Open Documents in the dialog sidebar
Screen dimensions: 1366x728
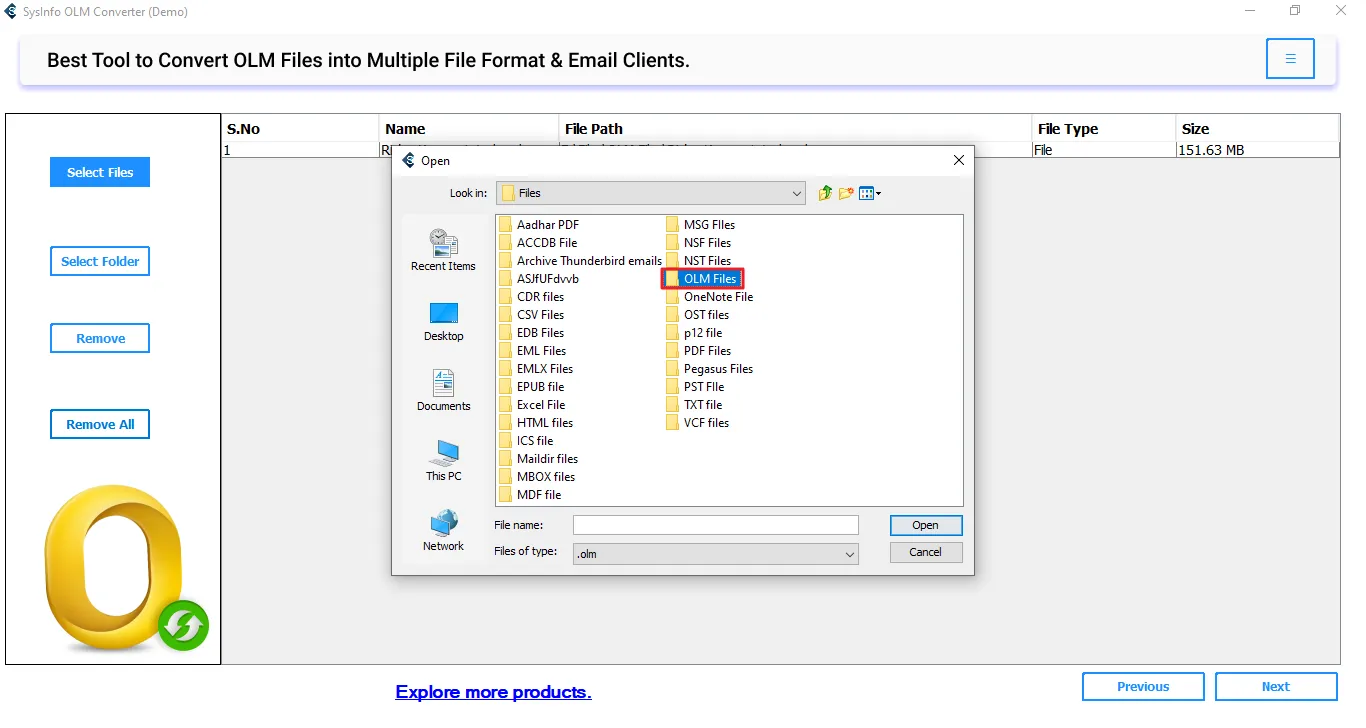(443, 391)
